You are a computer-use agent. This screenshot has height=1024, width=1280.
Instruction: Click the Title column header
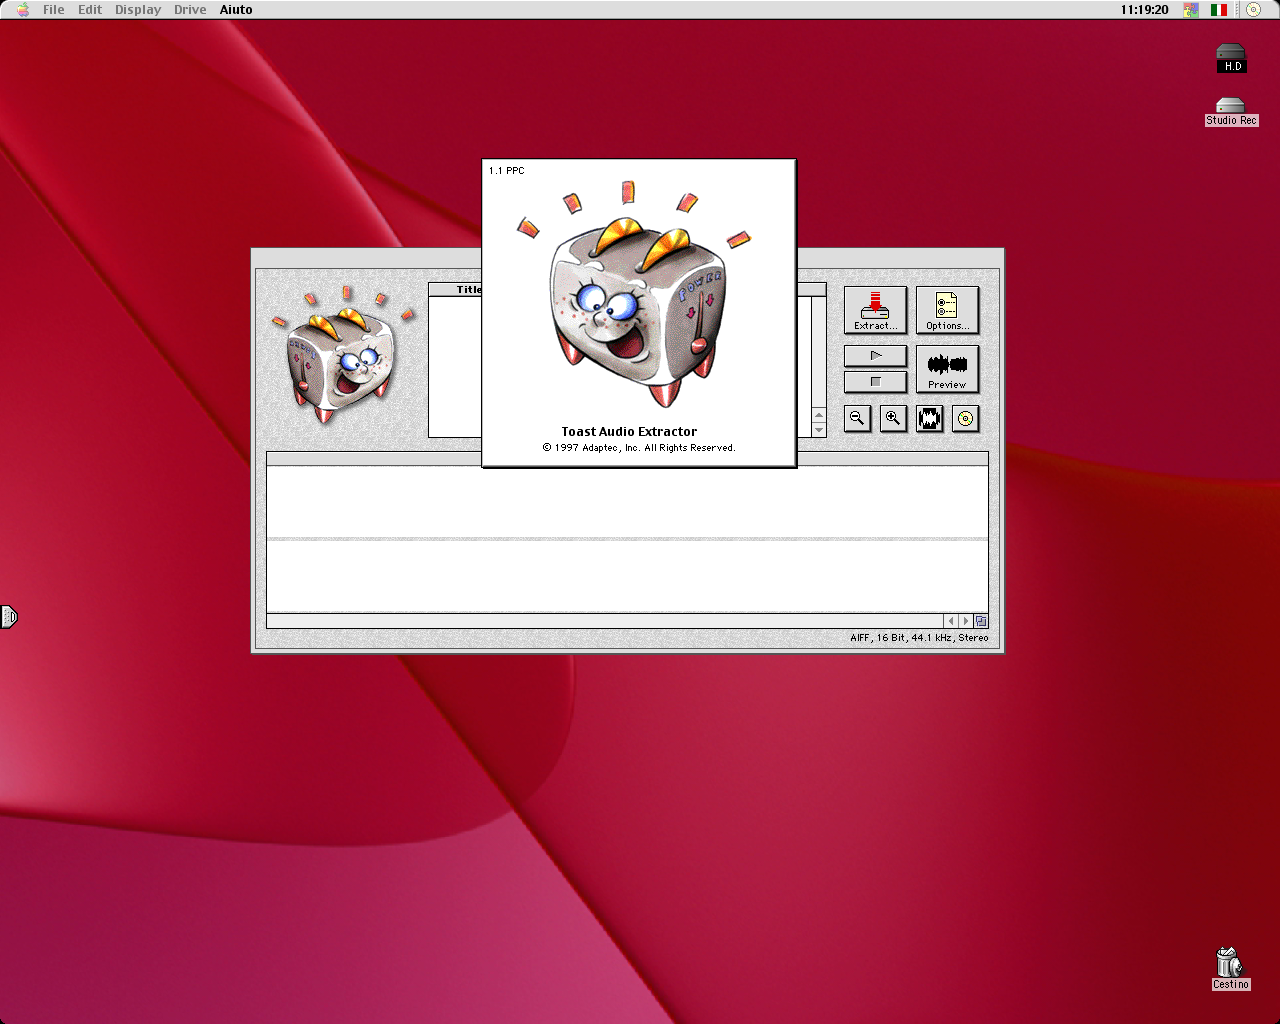(x=469, y=290)
